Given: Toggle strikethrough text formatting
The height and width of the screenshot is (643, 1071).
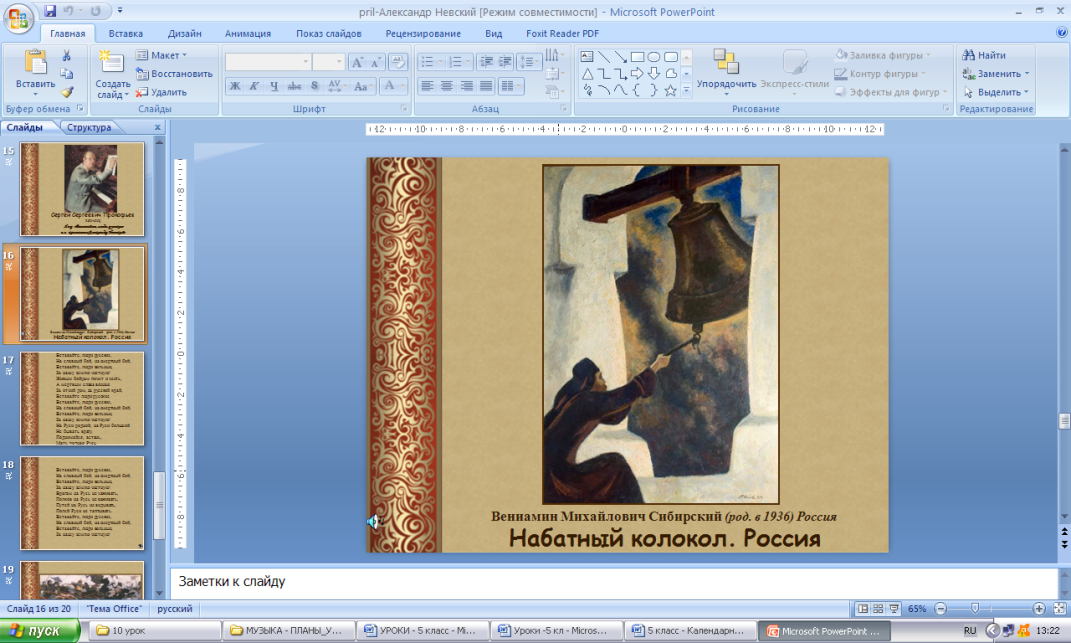Looking at the screenshot, I should (x=294, y=86).
